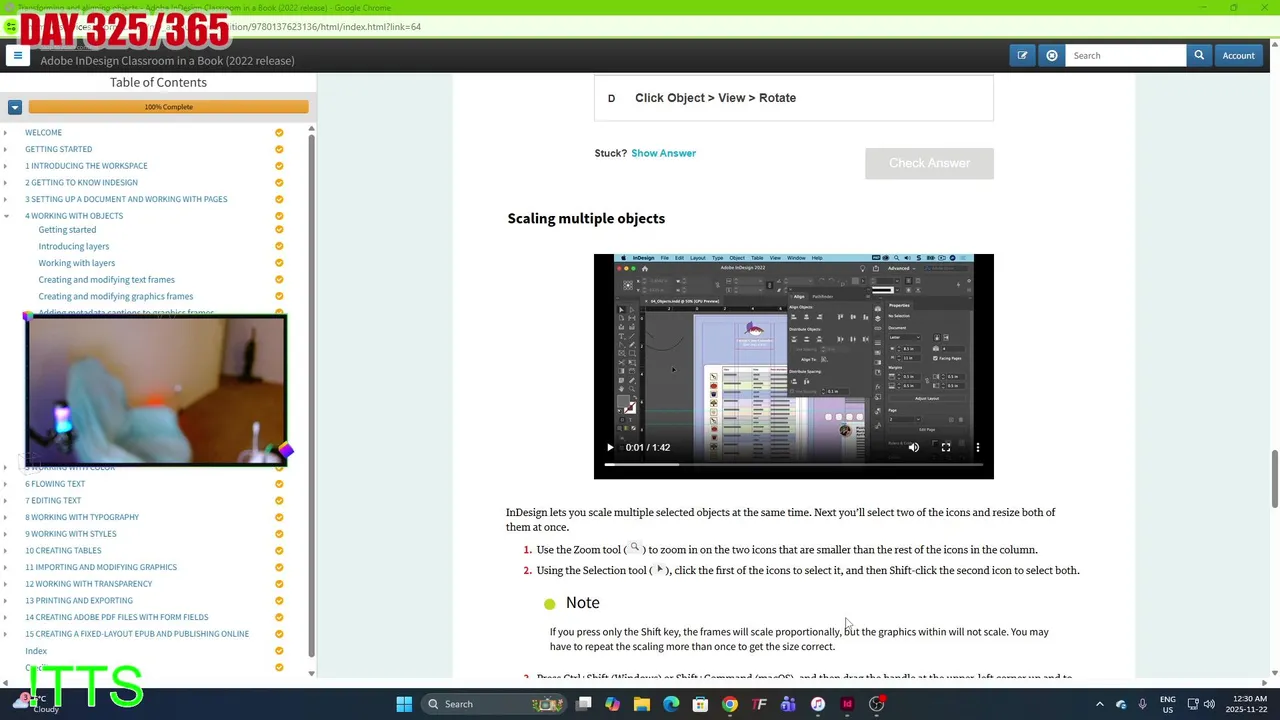Viewport: 1280px width, 720px height.
Task: Go to 12 Working with Transparency chapter
Action: click(x=89, y=584)
